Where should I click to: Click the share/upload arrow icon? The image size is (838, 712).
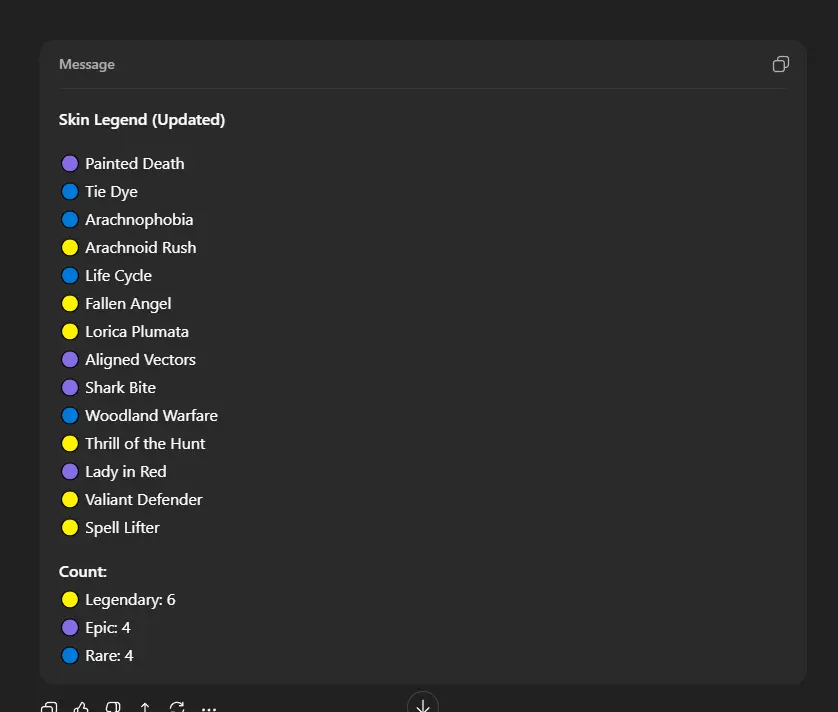point(145,708)
